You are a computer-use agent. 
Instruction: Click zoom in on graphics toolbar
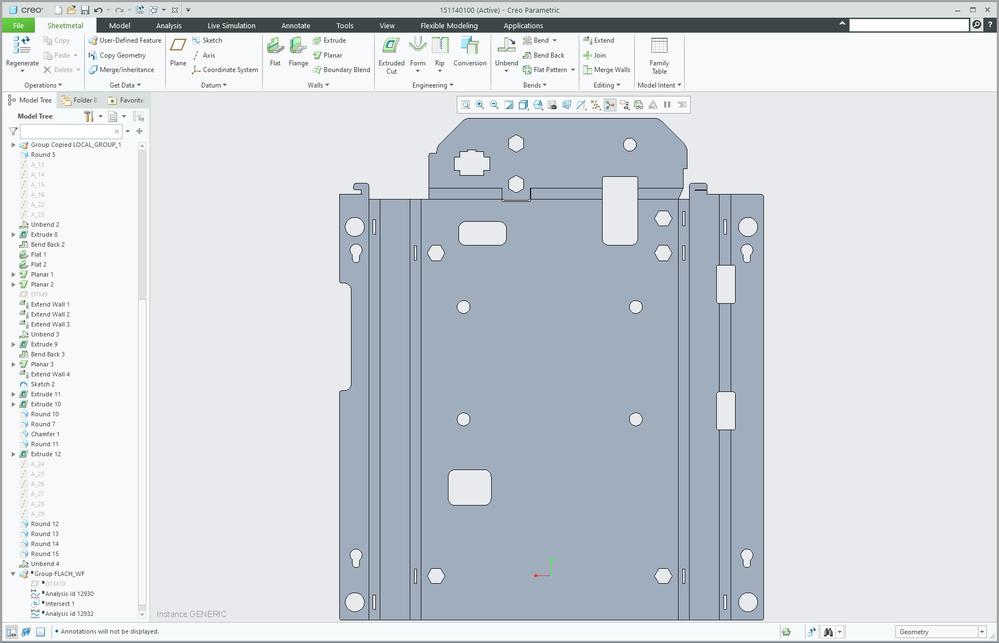click(480, 104)
